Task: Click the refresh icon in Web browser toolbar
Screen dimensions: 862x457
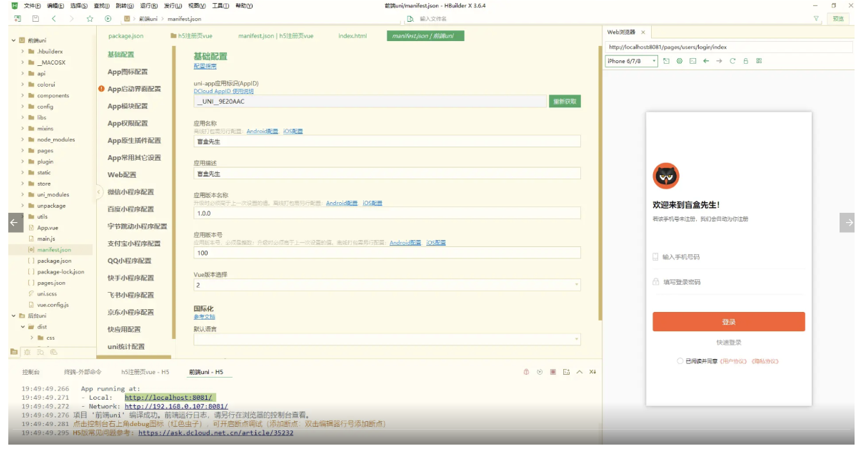Action: (732, 61)
